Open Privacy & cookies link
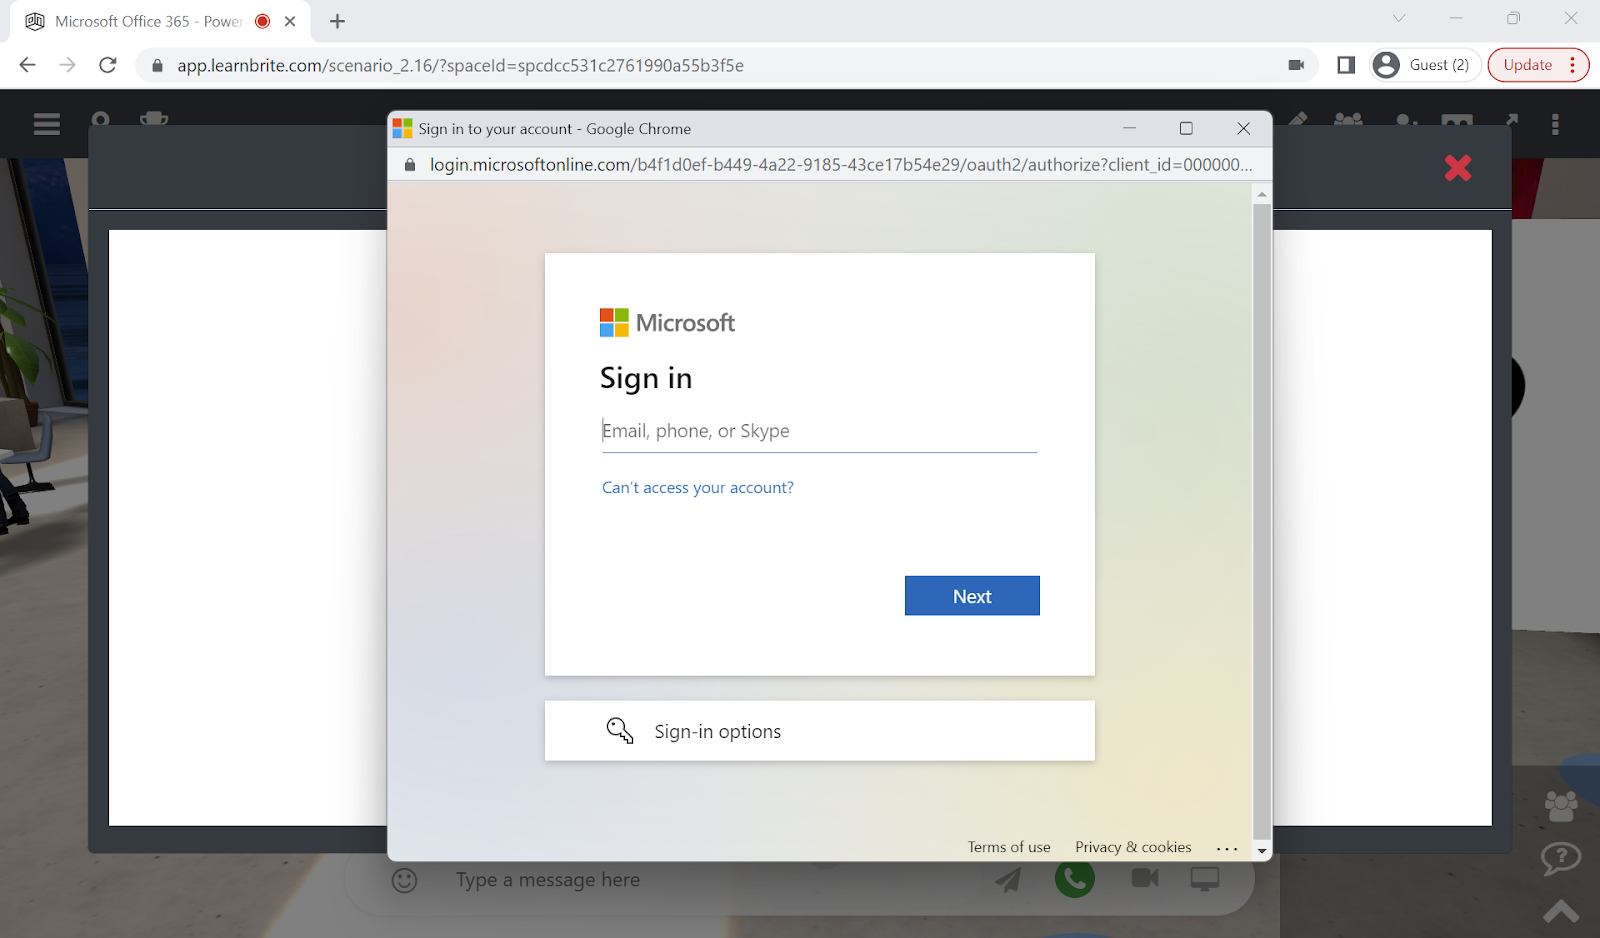 [1133, 847]
